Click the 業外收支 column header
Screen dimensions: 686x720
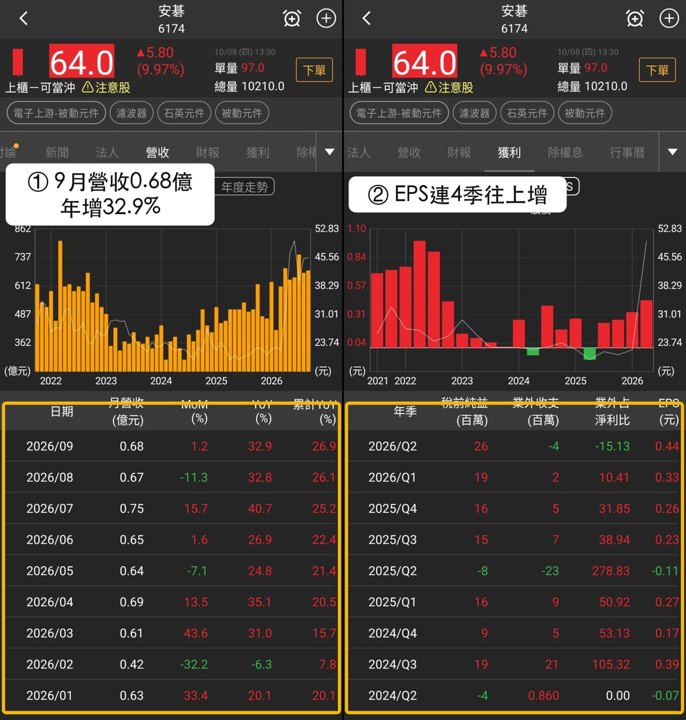tap(536, 411)
